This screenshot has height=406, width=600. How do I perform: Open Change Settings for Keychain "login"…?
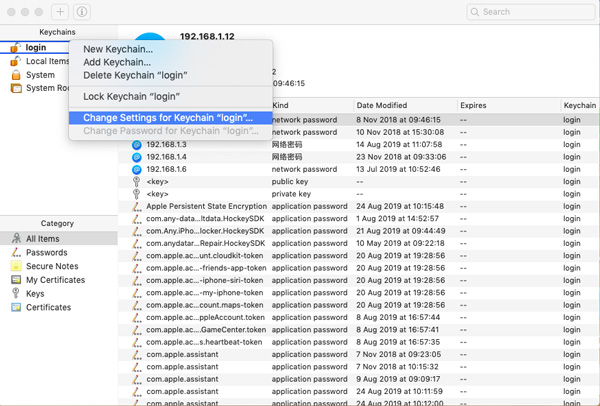pyautogui.click(x=170, y=118)
